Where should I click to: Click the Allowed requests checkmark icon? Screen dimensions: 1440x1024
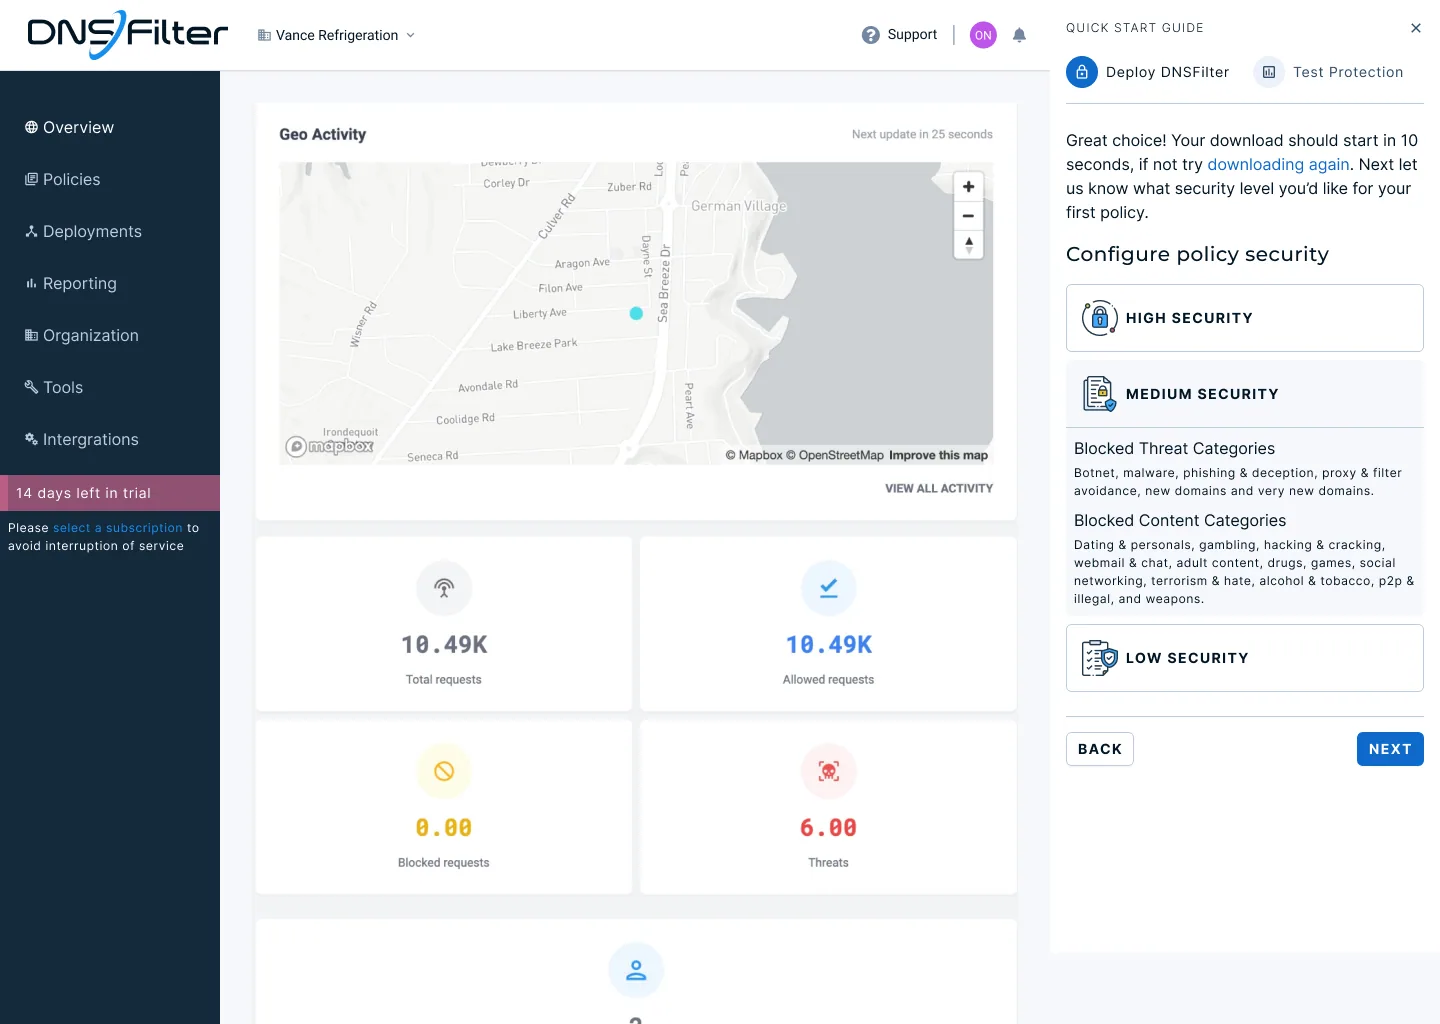[829, 588]
